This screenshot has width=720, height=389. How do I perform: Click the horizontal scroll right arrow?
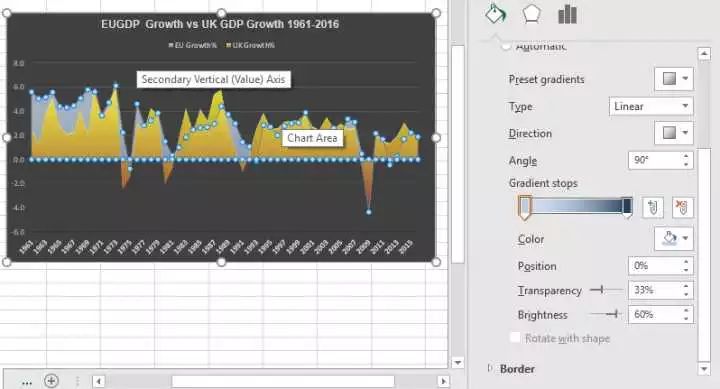coord(443,381)
